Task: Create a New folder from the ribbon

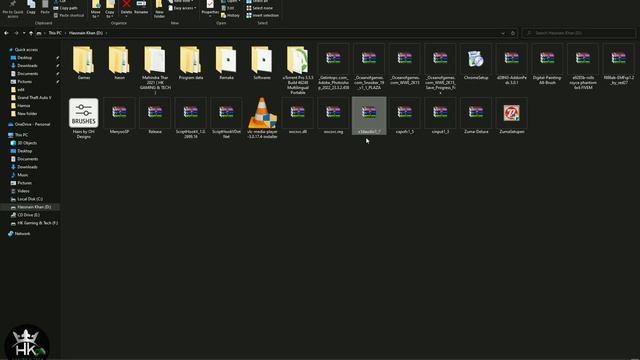Action: [159, 9]
